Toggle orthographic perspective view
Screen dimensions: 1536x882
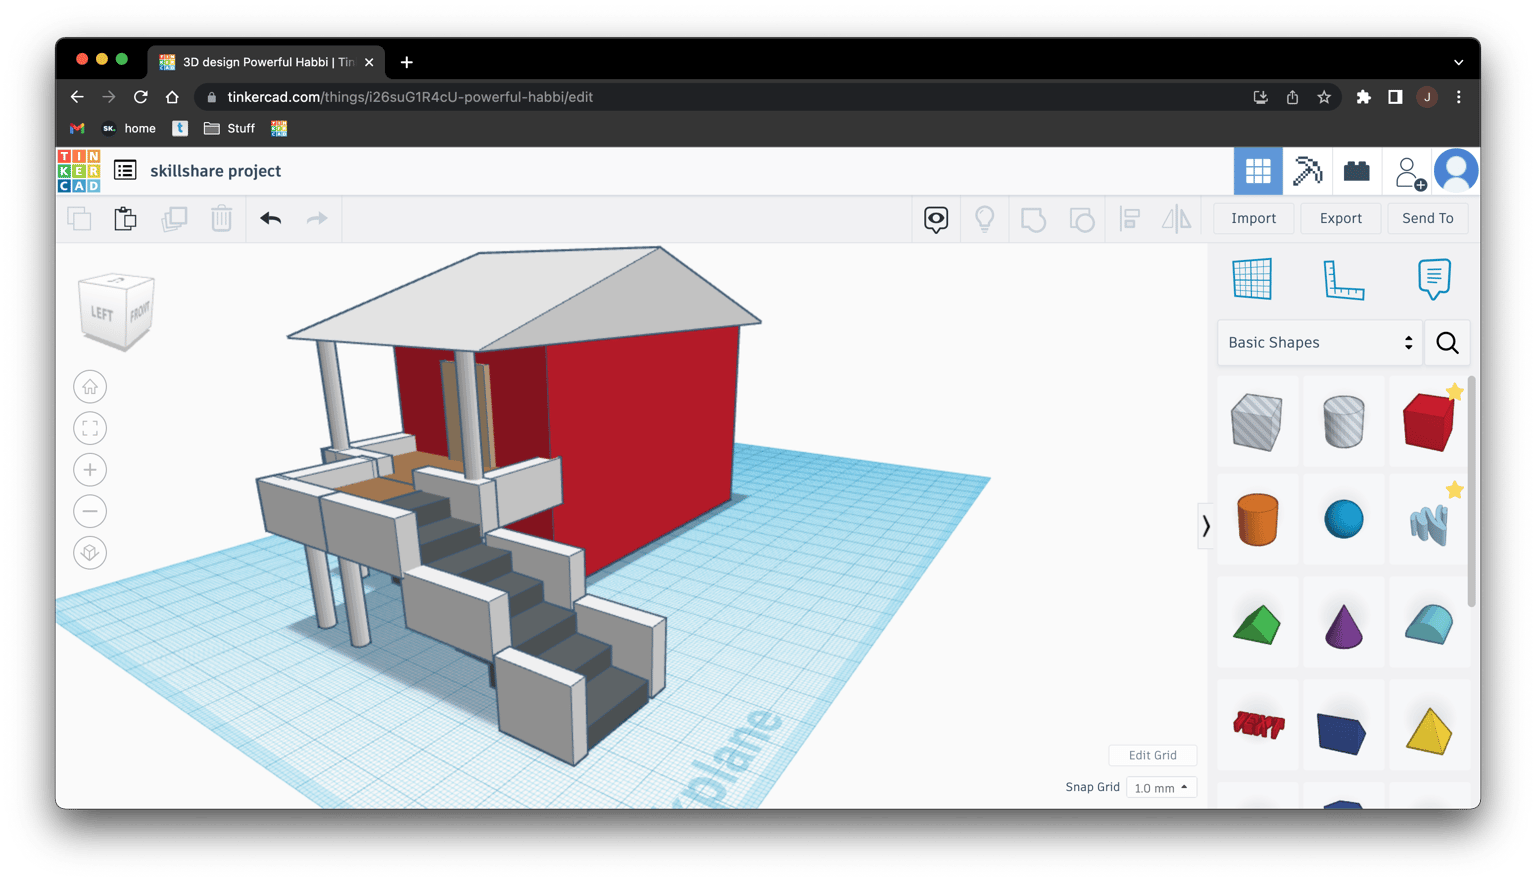[90, 553]
